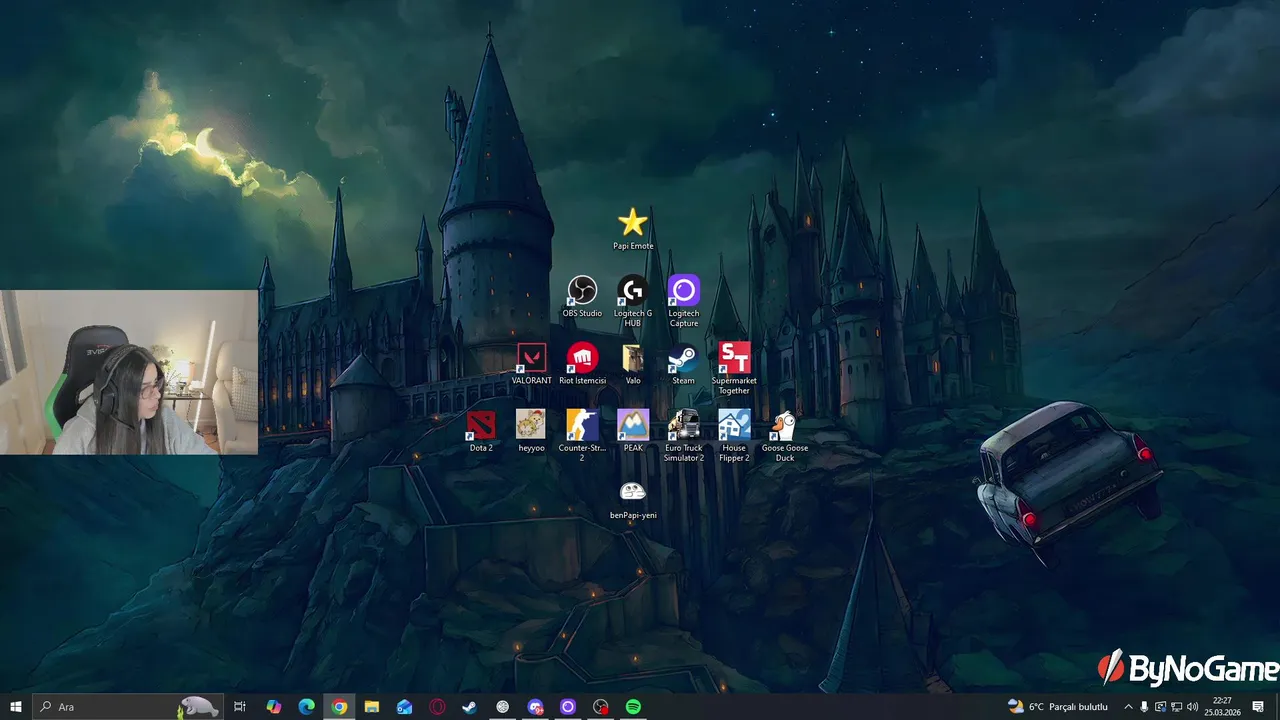The width and height of the screenshot is (1280, 720).
Task: Open the Windows Start menu
Action: (16, 707)
